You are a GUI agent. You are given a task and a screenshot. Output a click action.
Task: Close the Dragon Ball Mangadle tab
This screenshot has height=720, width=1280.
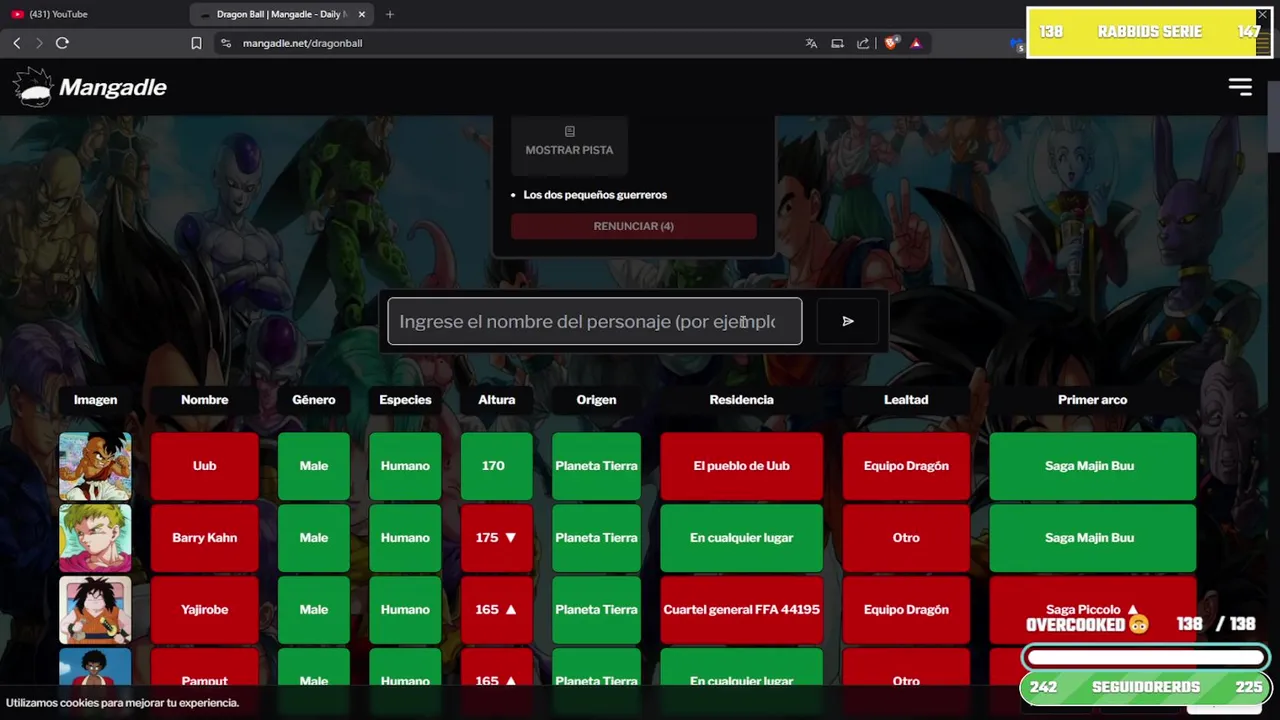[362, 14]
